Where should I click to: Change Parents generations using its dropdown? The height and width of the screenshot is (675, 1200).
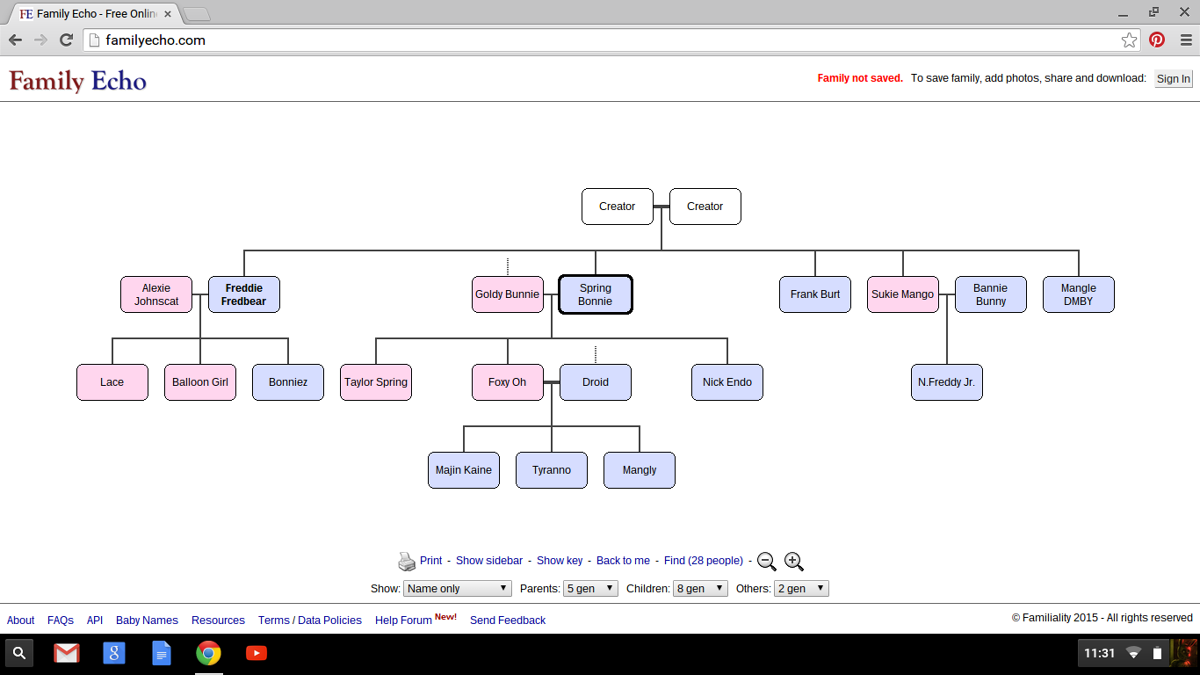590,588
